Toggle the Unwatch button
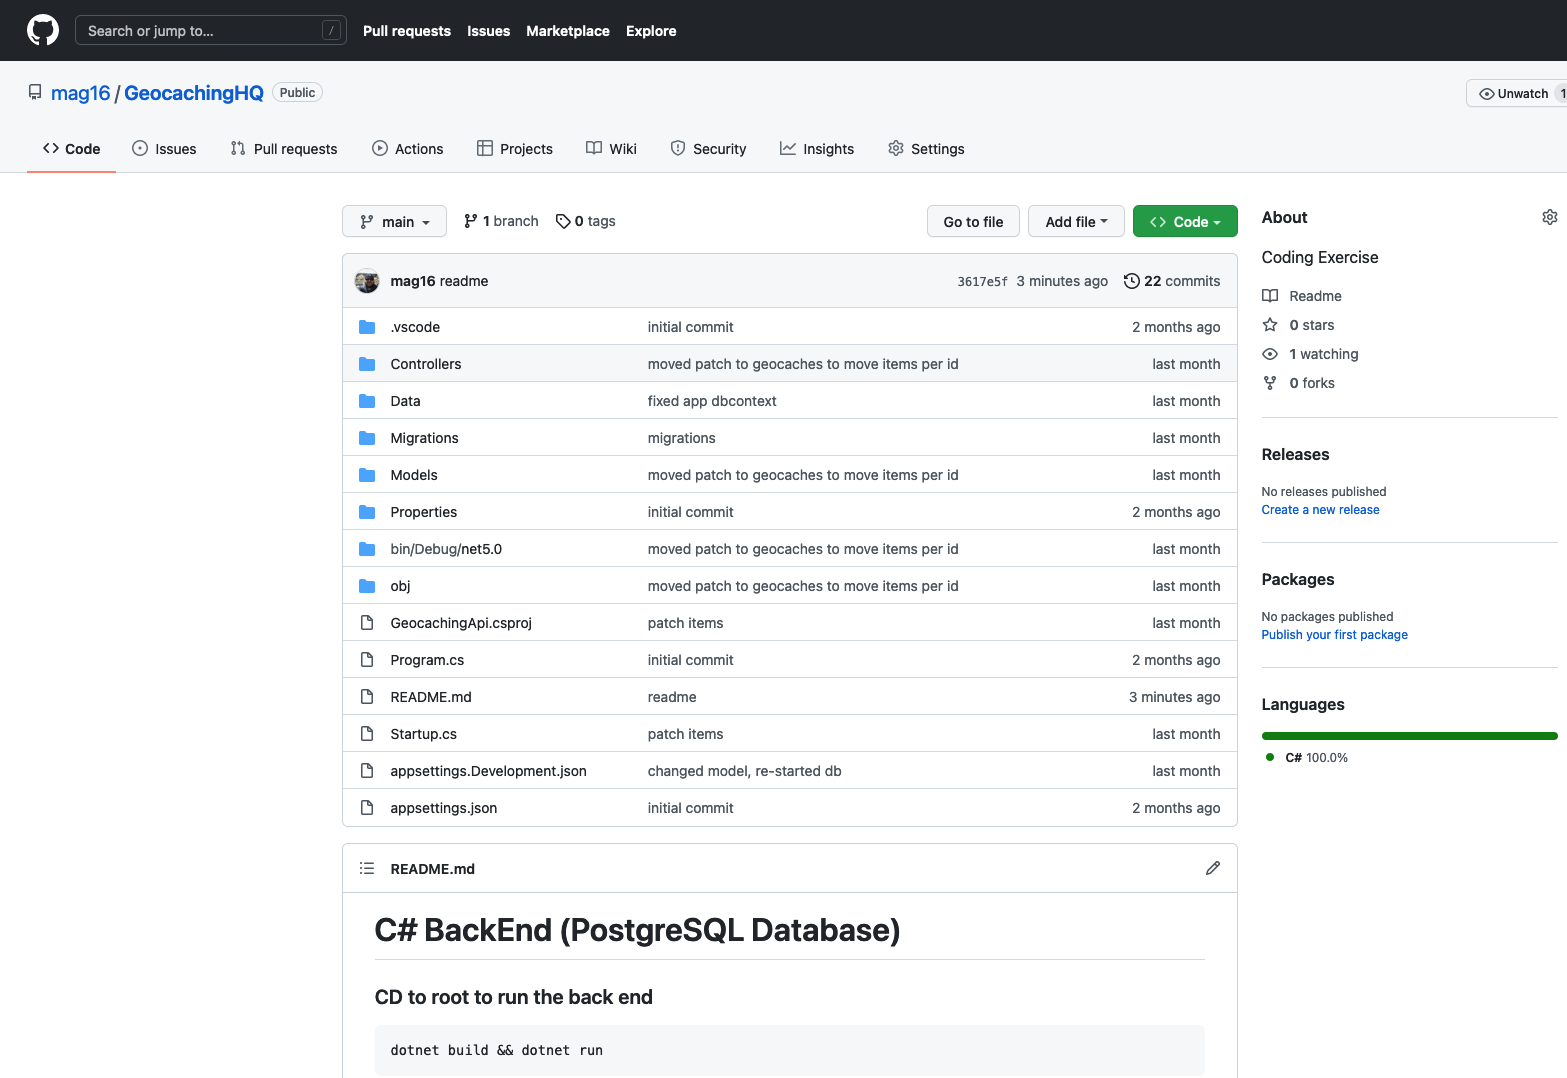This screenshot has width=1567, height=1078. 1514,93
